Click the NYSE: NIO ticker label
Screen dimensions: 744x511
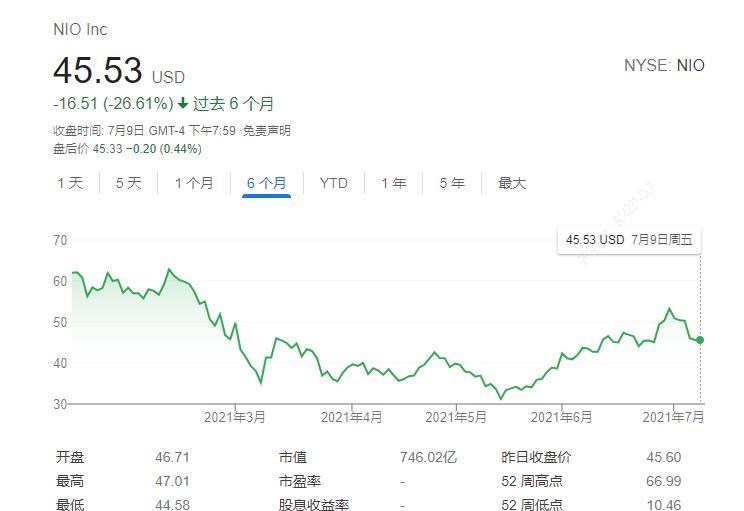[x=664, y=65]
